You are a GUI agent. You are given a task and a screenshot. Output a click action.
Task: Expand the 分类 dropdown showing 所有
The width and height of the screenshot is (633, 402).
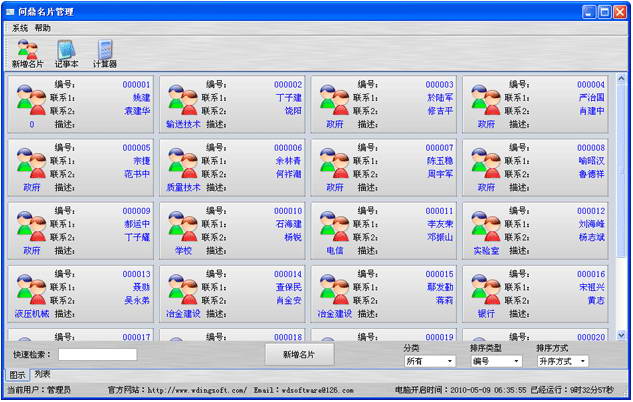[x=430, y=361]
